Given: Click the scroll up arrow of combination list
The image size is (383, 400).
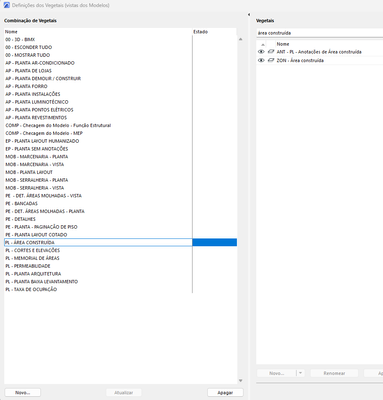Looking at the screenshot, I should pyautogui.click(x=240, y=39).
